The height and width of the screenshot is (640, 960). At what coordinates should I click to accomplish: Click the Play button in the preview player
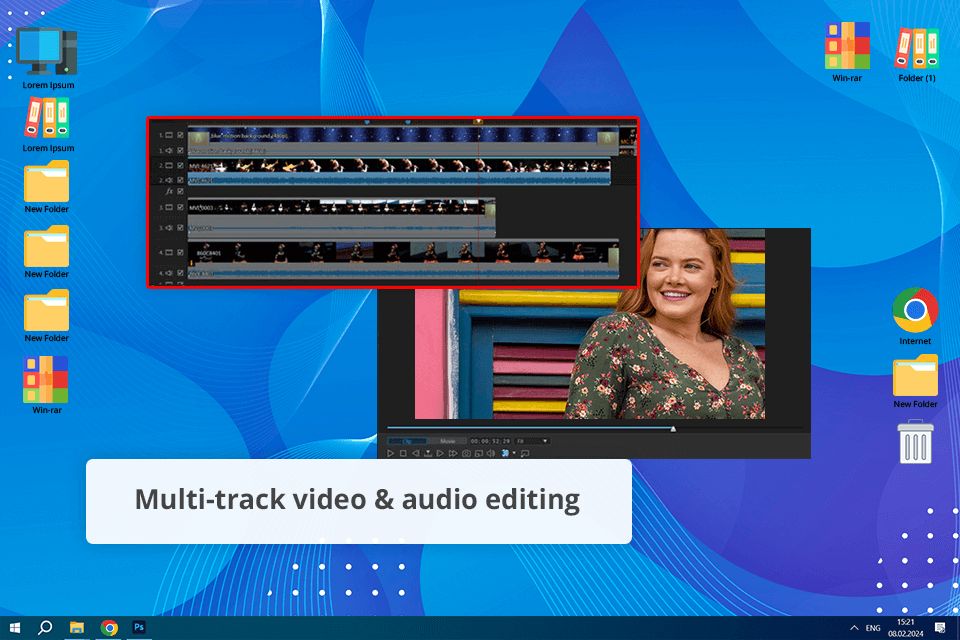pyautogui.click(x=391, y=454)
